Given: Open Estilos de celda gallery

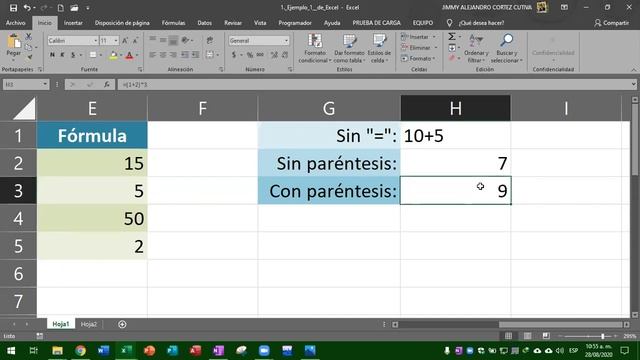Looking at the screenshot, I should pos(379,49).
